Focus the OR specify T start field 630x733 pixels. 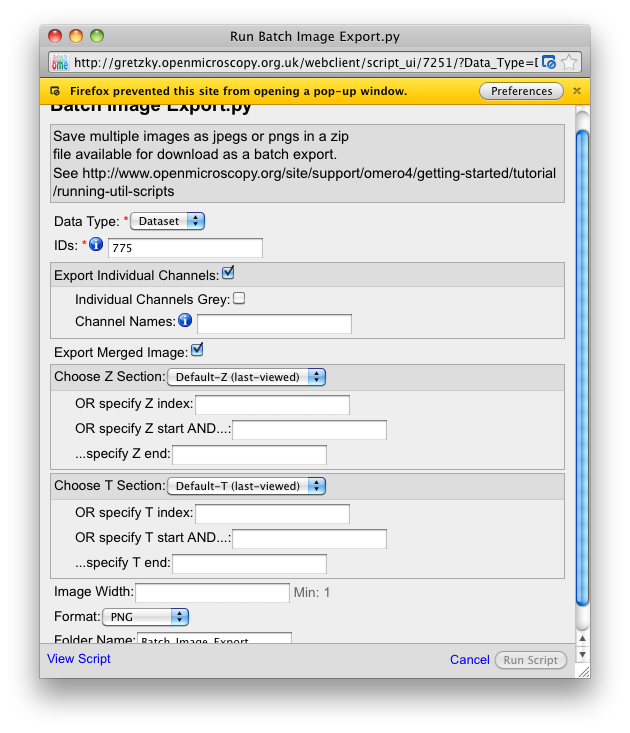tap(309, 539)
